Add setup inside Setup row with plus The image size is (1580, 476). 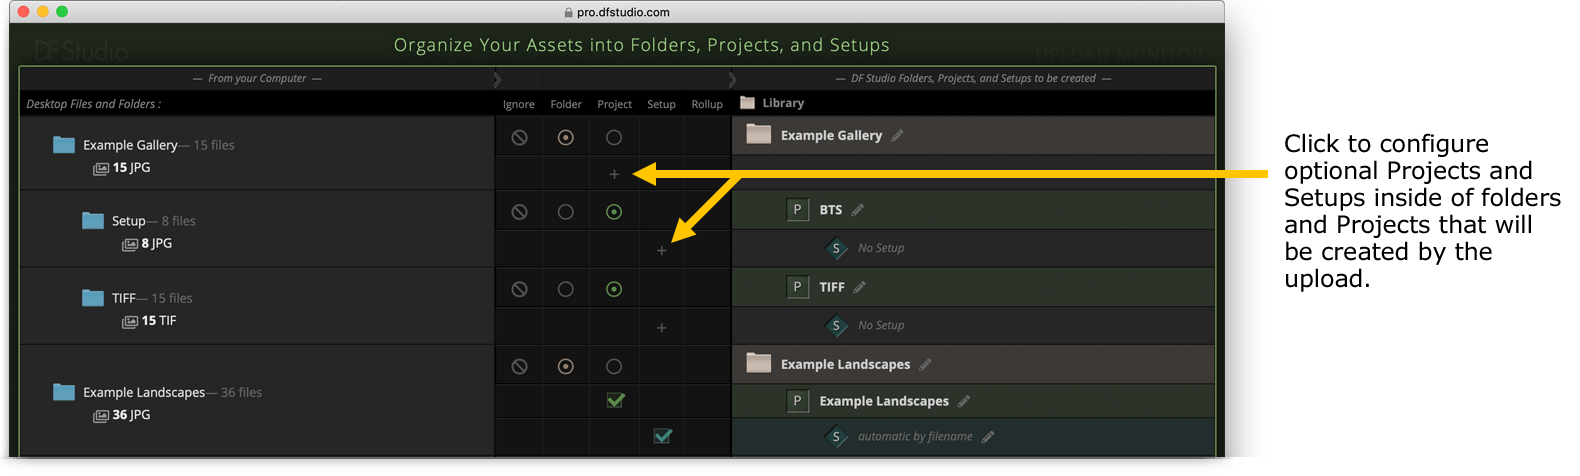[x=661, y=251]
